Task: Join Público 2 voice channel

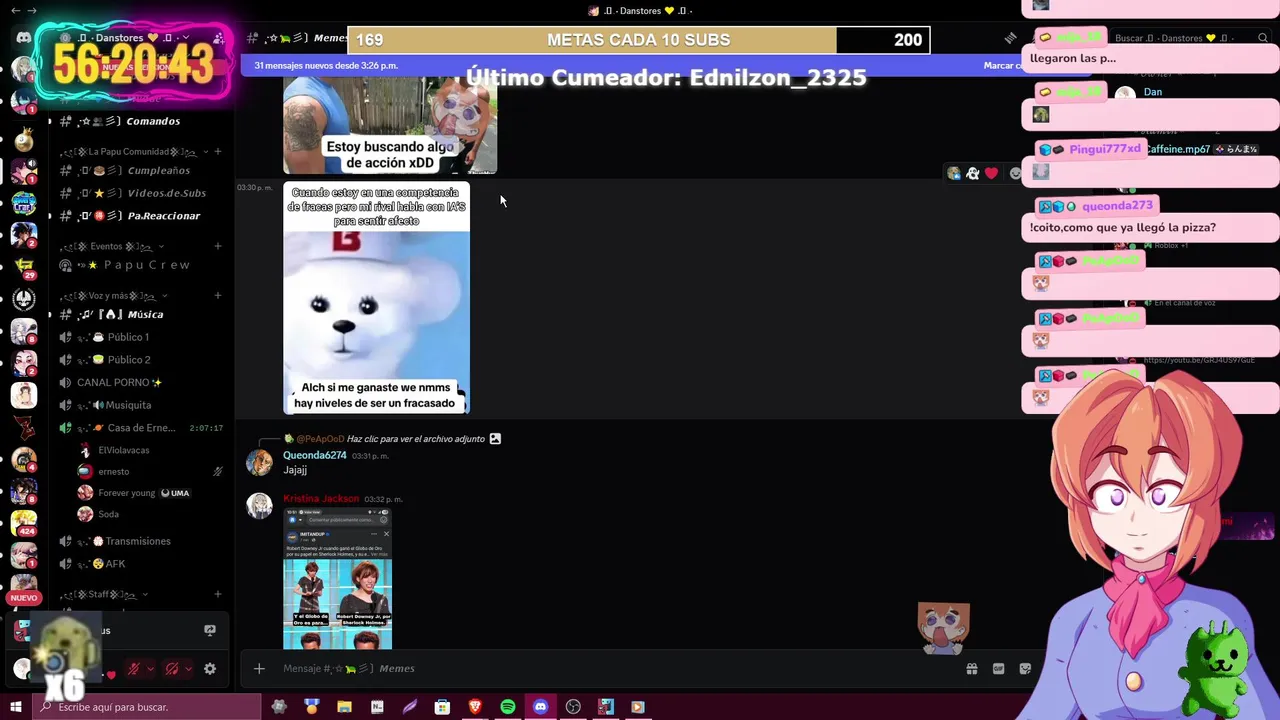Action: [140, 360]
